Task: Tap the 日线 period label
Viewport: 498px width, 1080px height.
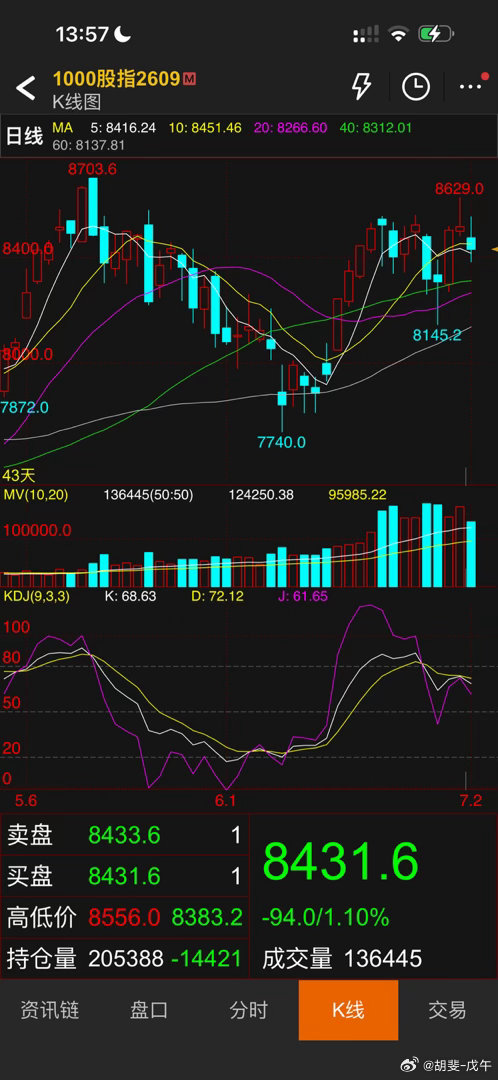Action: (x=24, y=136)
